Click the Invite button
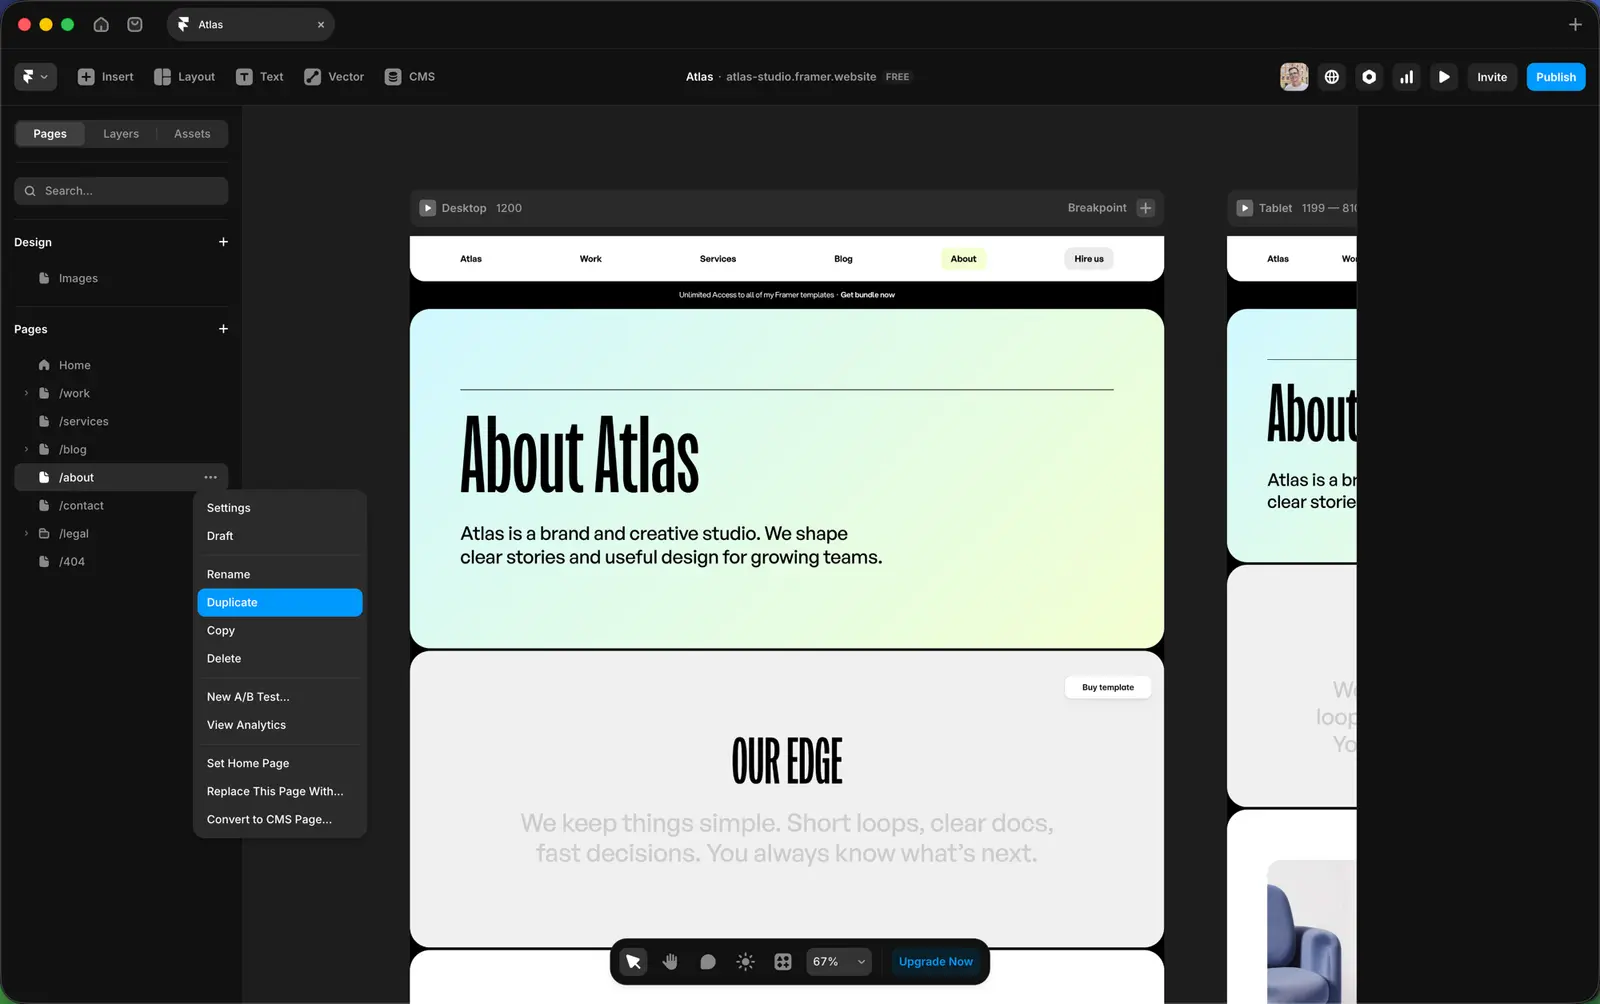The image size is (1600, 1004). click(1492, 77)
